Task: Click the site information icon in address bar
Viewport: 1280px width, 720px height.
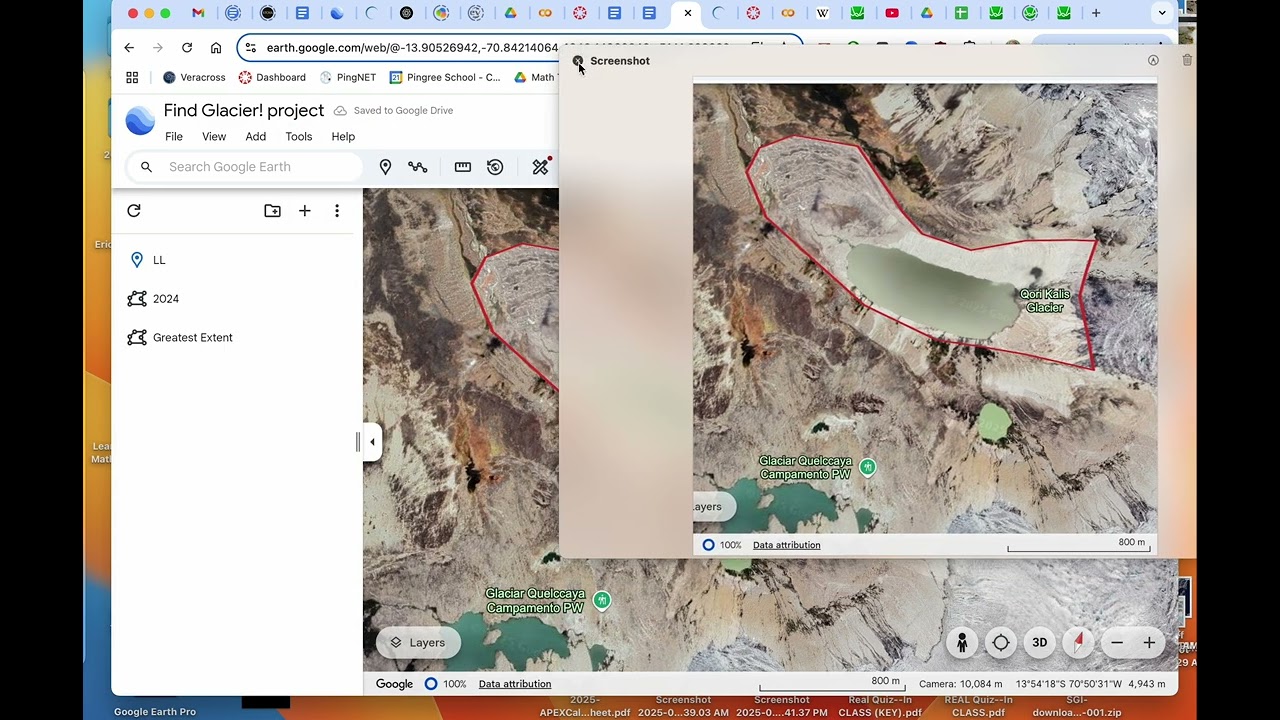Action: pos(250,47)
